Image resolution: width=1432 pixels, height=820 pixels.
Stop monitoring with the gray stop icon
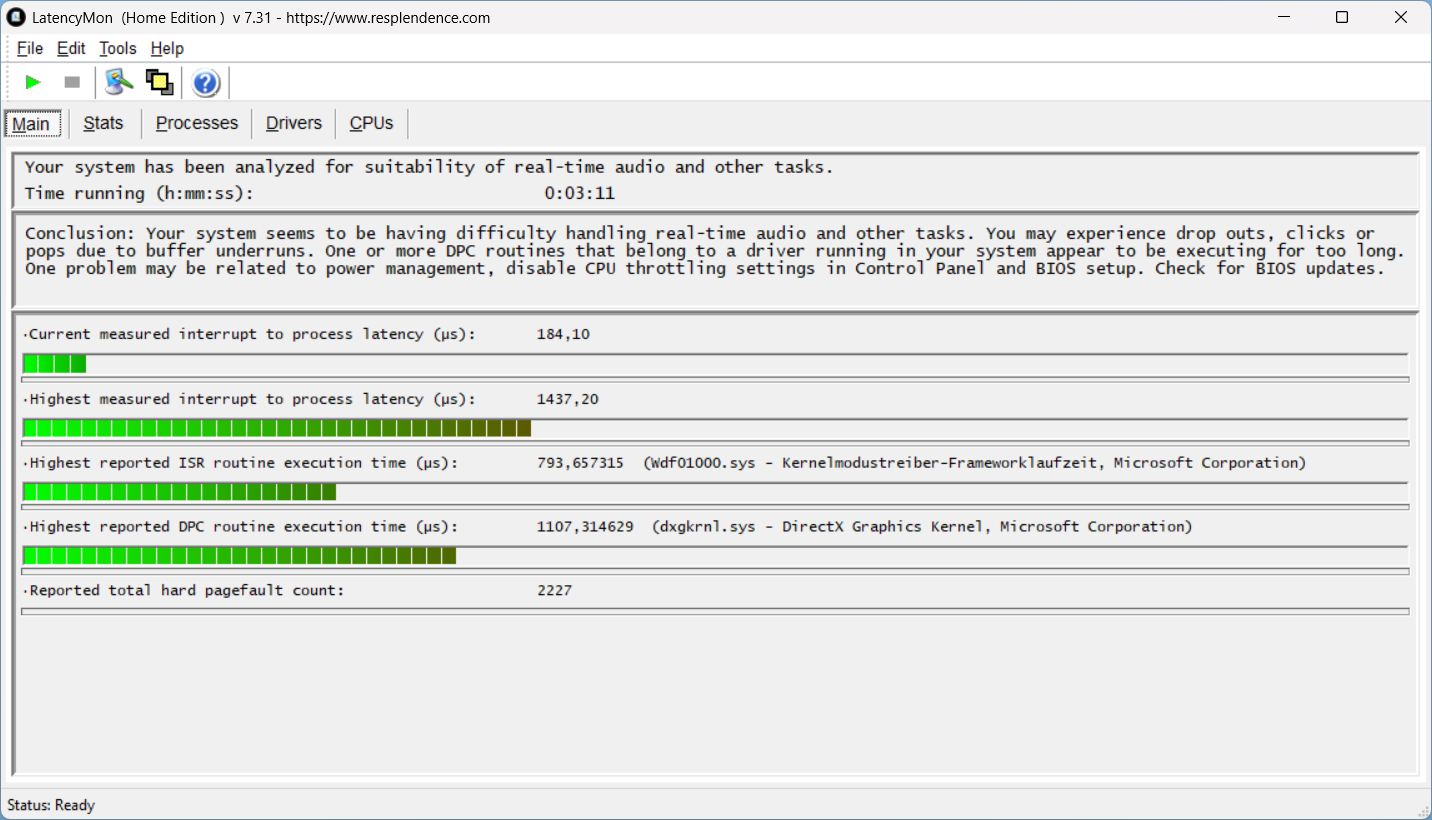tap(72, 82)
